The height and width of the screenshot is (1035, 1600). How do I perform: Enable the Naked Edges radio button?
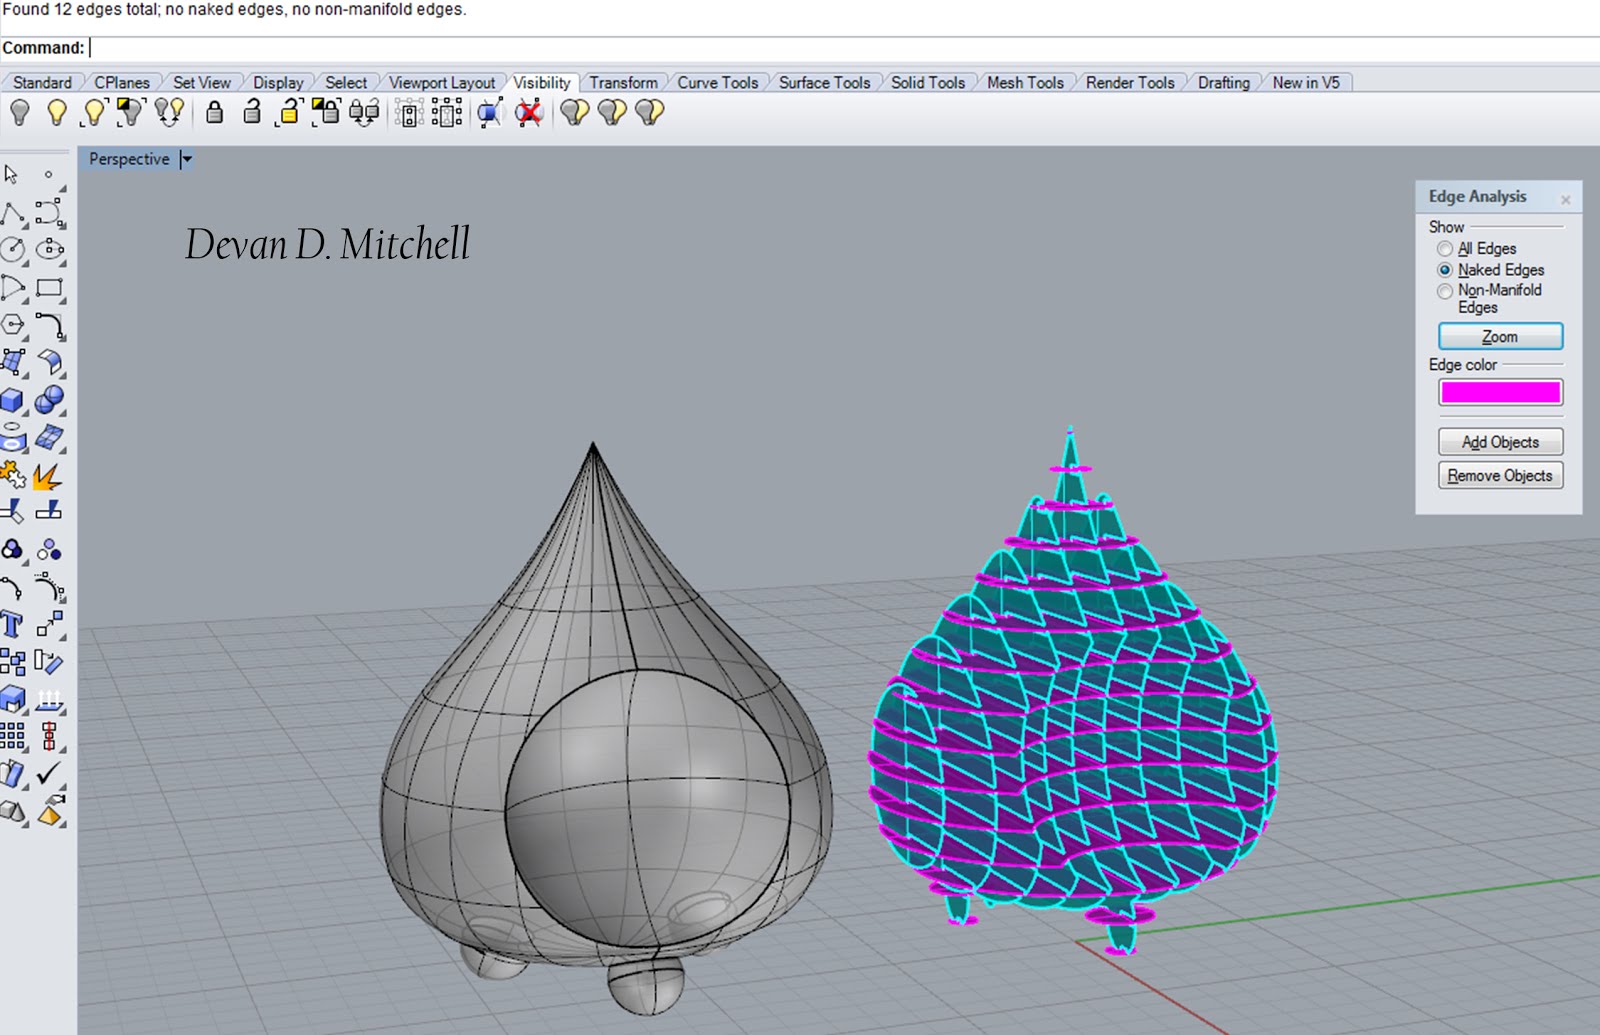[x=1444, y=270]
